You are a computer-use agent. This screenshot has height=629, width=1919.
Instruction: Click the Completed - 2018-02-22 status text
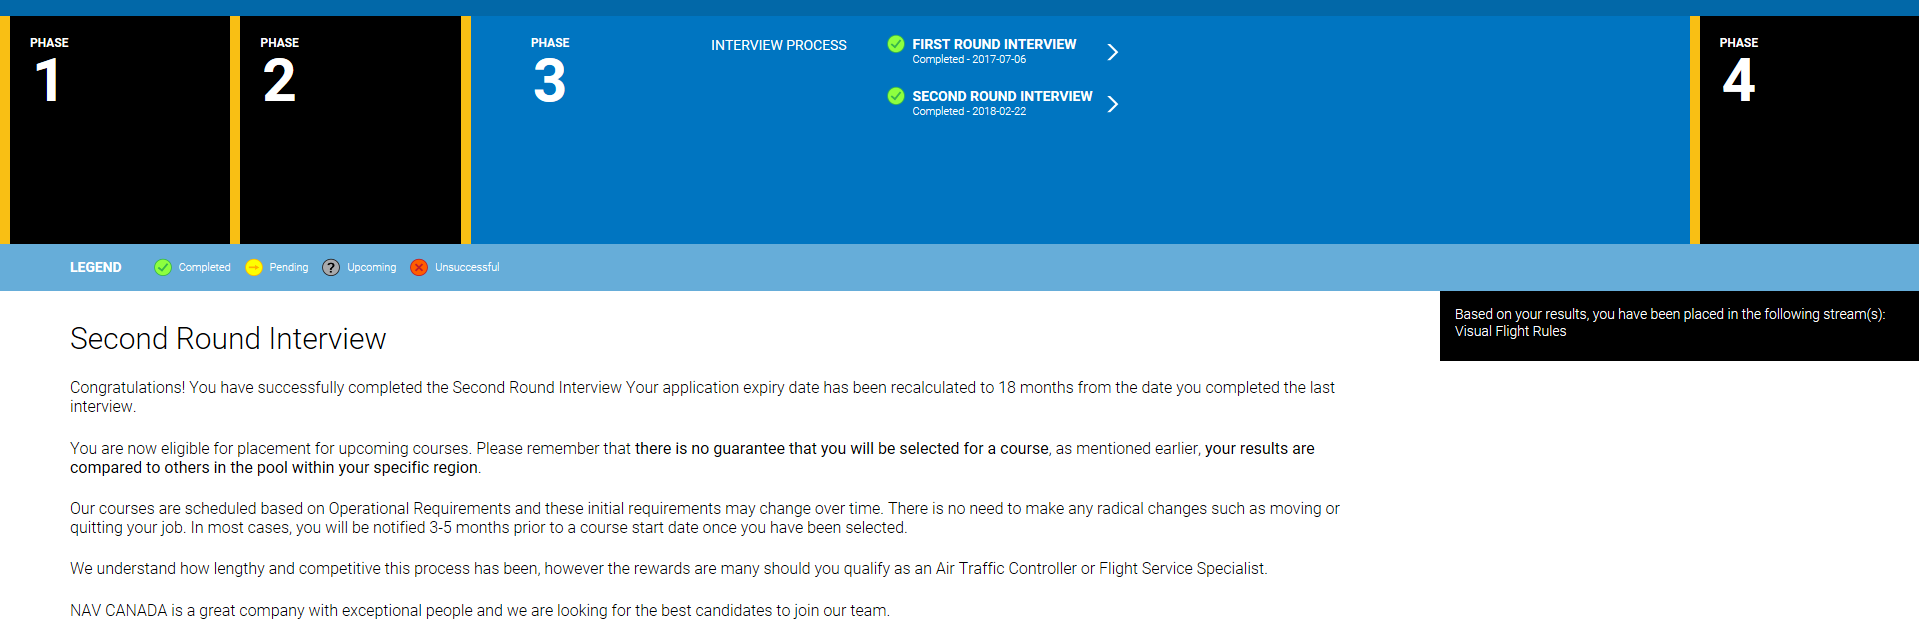pos(969,112)
